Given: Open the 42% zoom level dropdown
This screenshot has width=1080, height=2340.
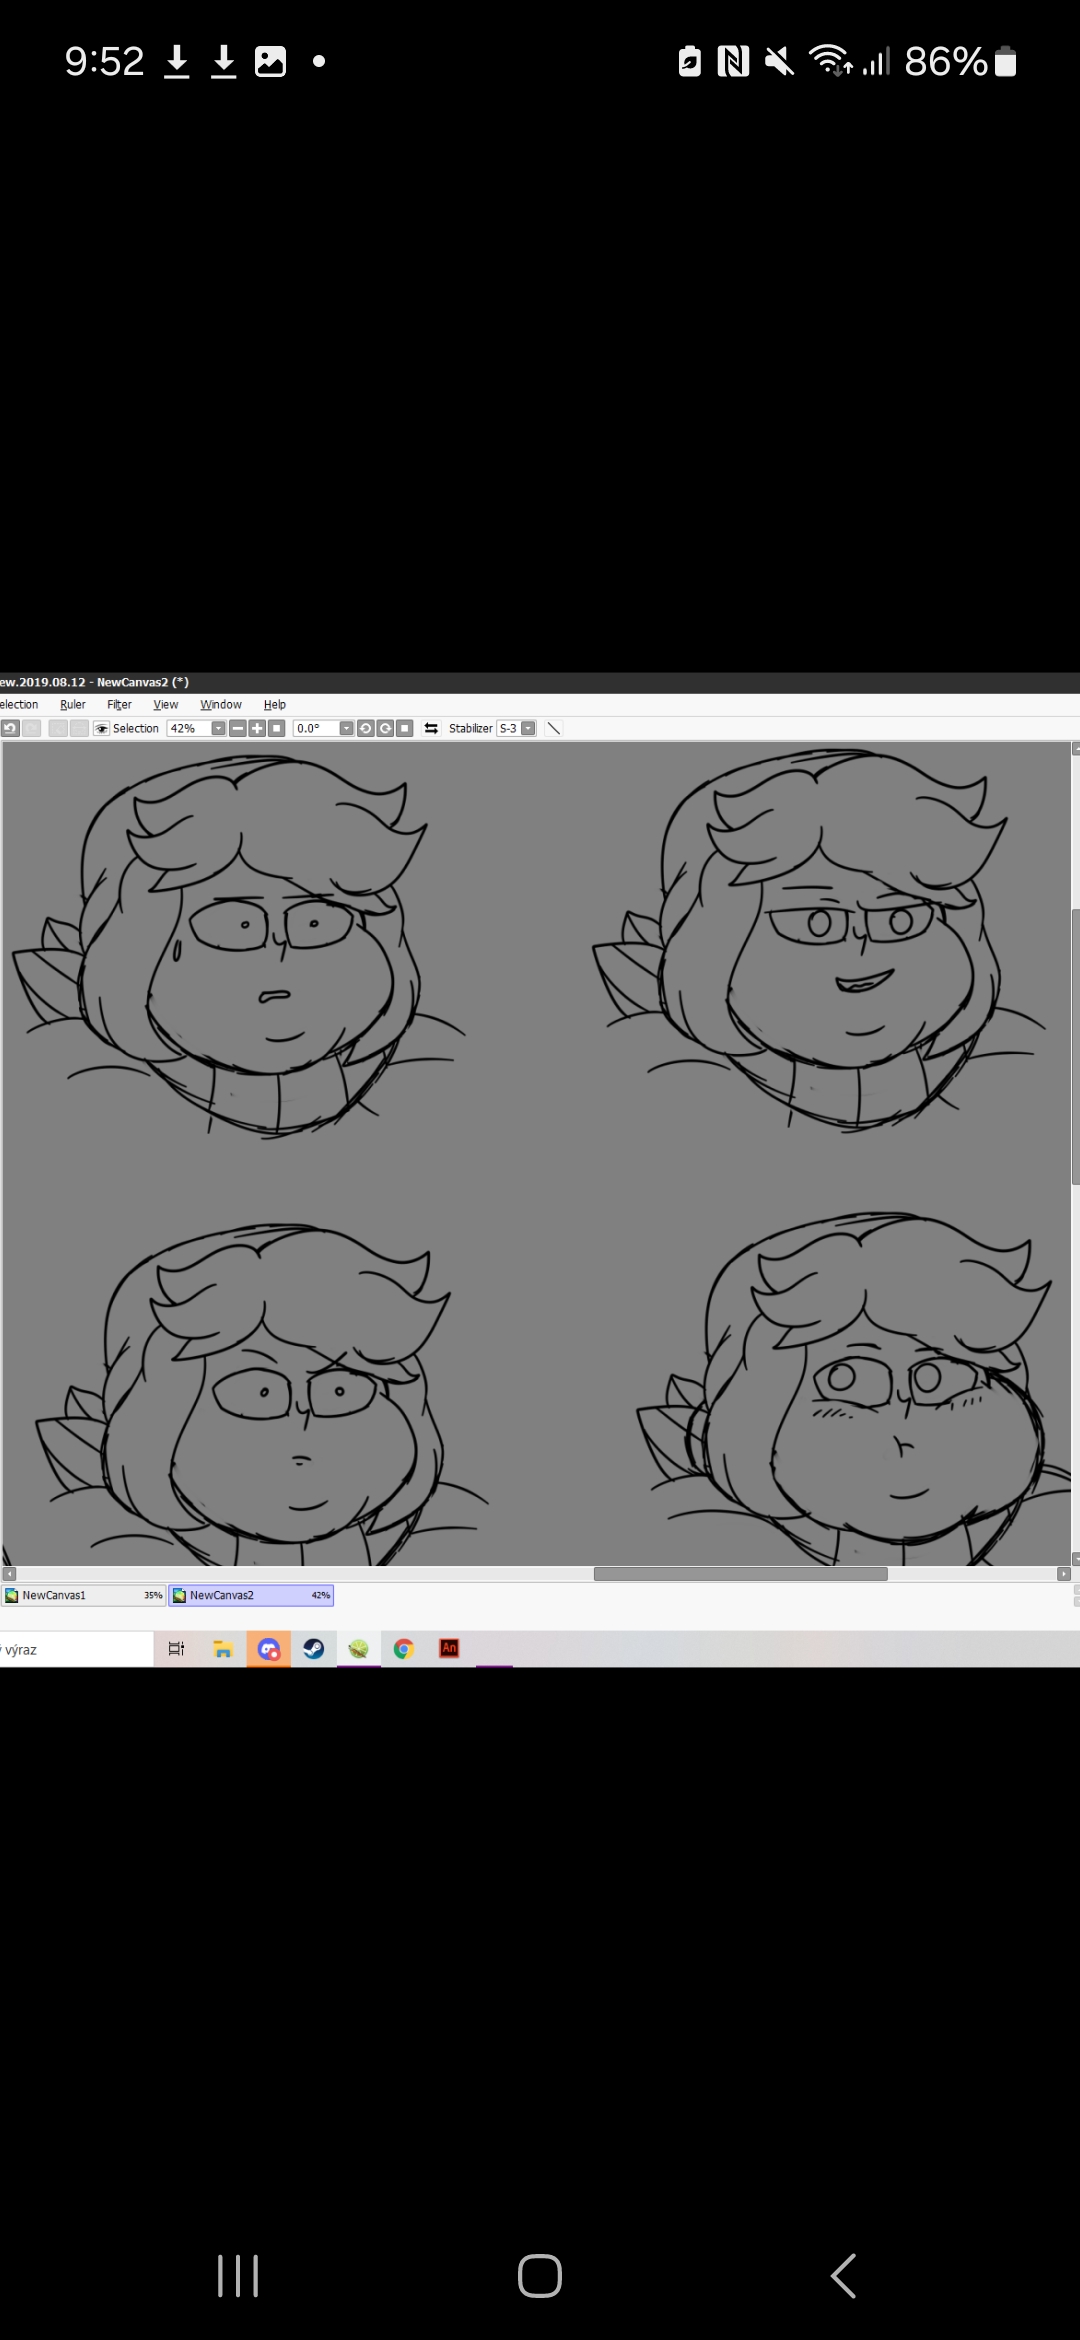Looking at the screenshot, I should point(218,728).
